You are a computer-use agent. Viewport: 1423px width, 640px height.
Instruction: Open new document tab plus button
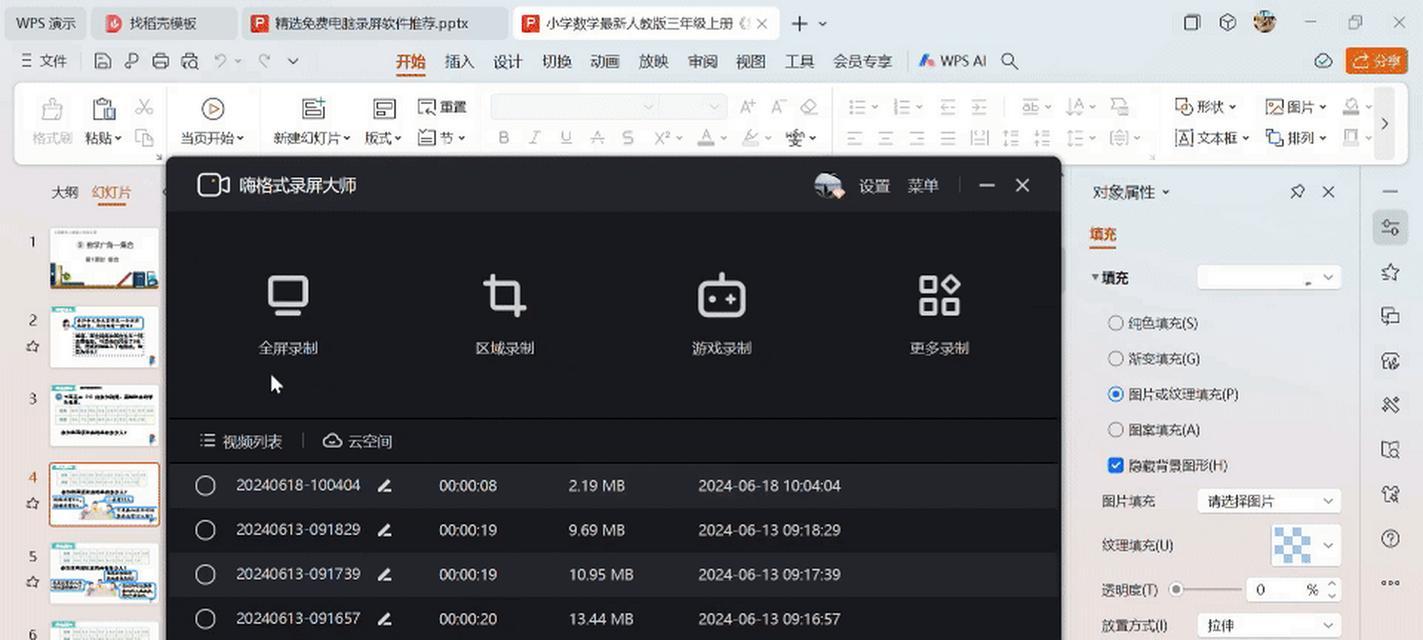click(799, 23)
